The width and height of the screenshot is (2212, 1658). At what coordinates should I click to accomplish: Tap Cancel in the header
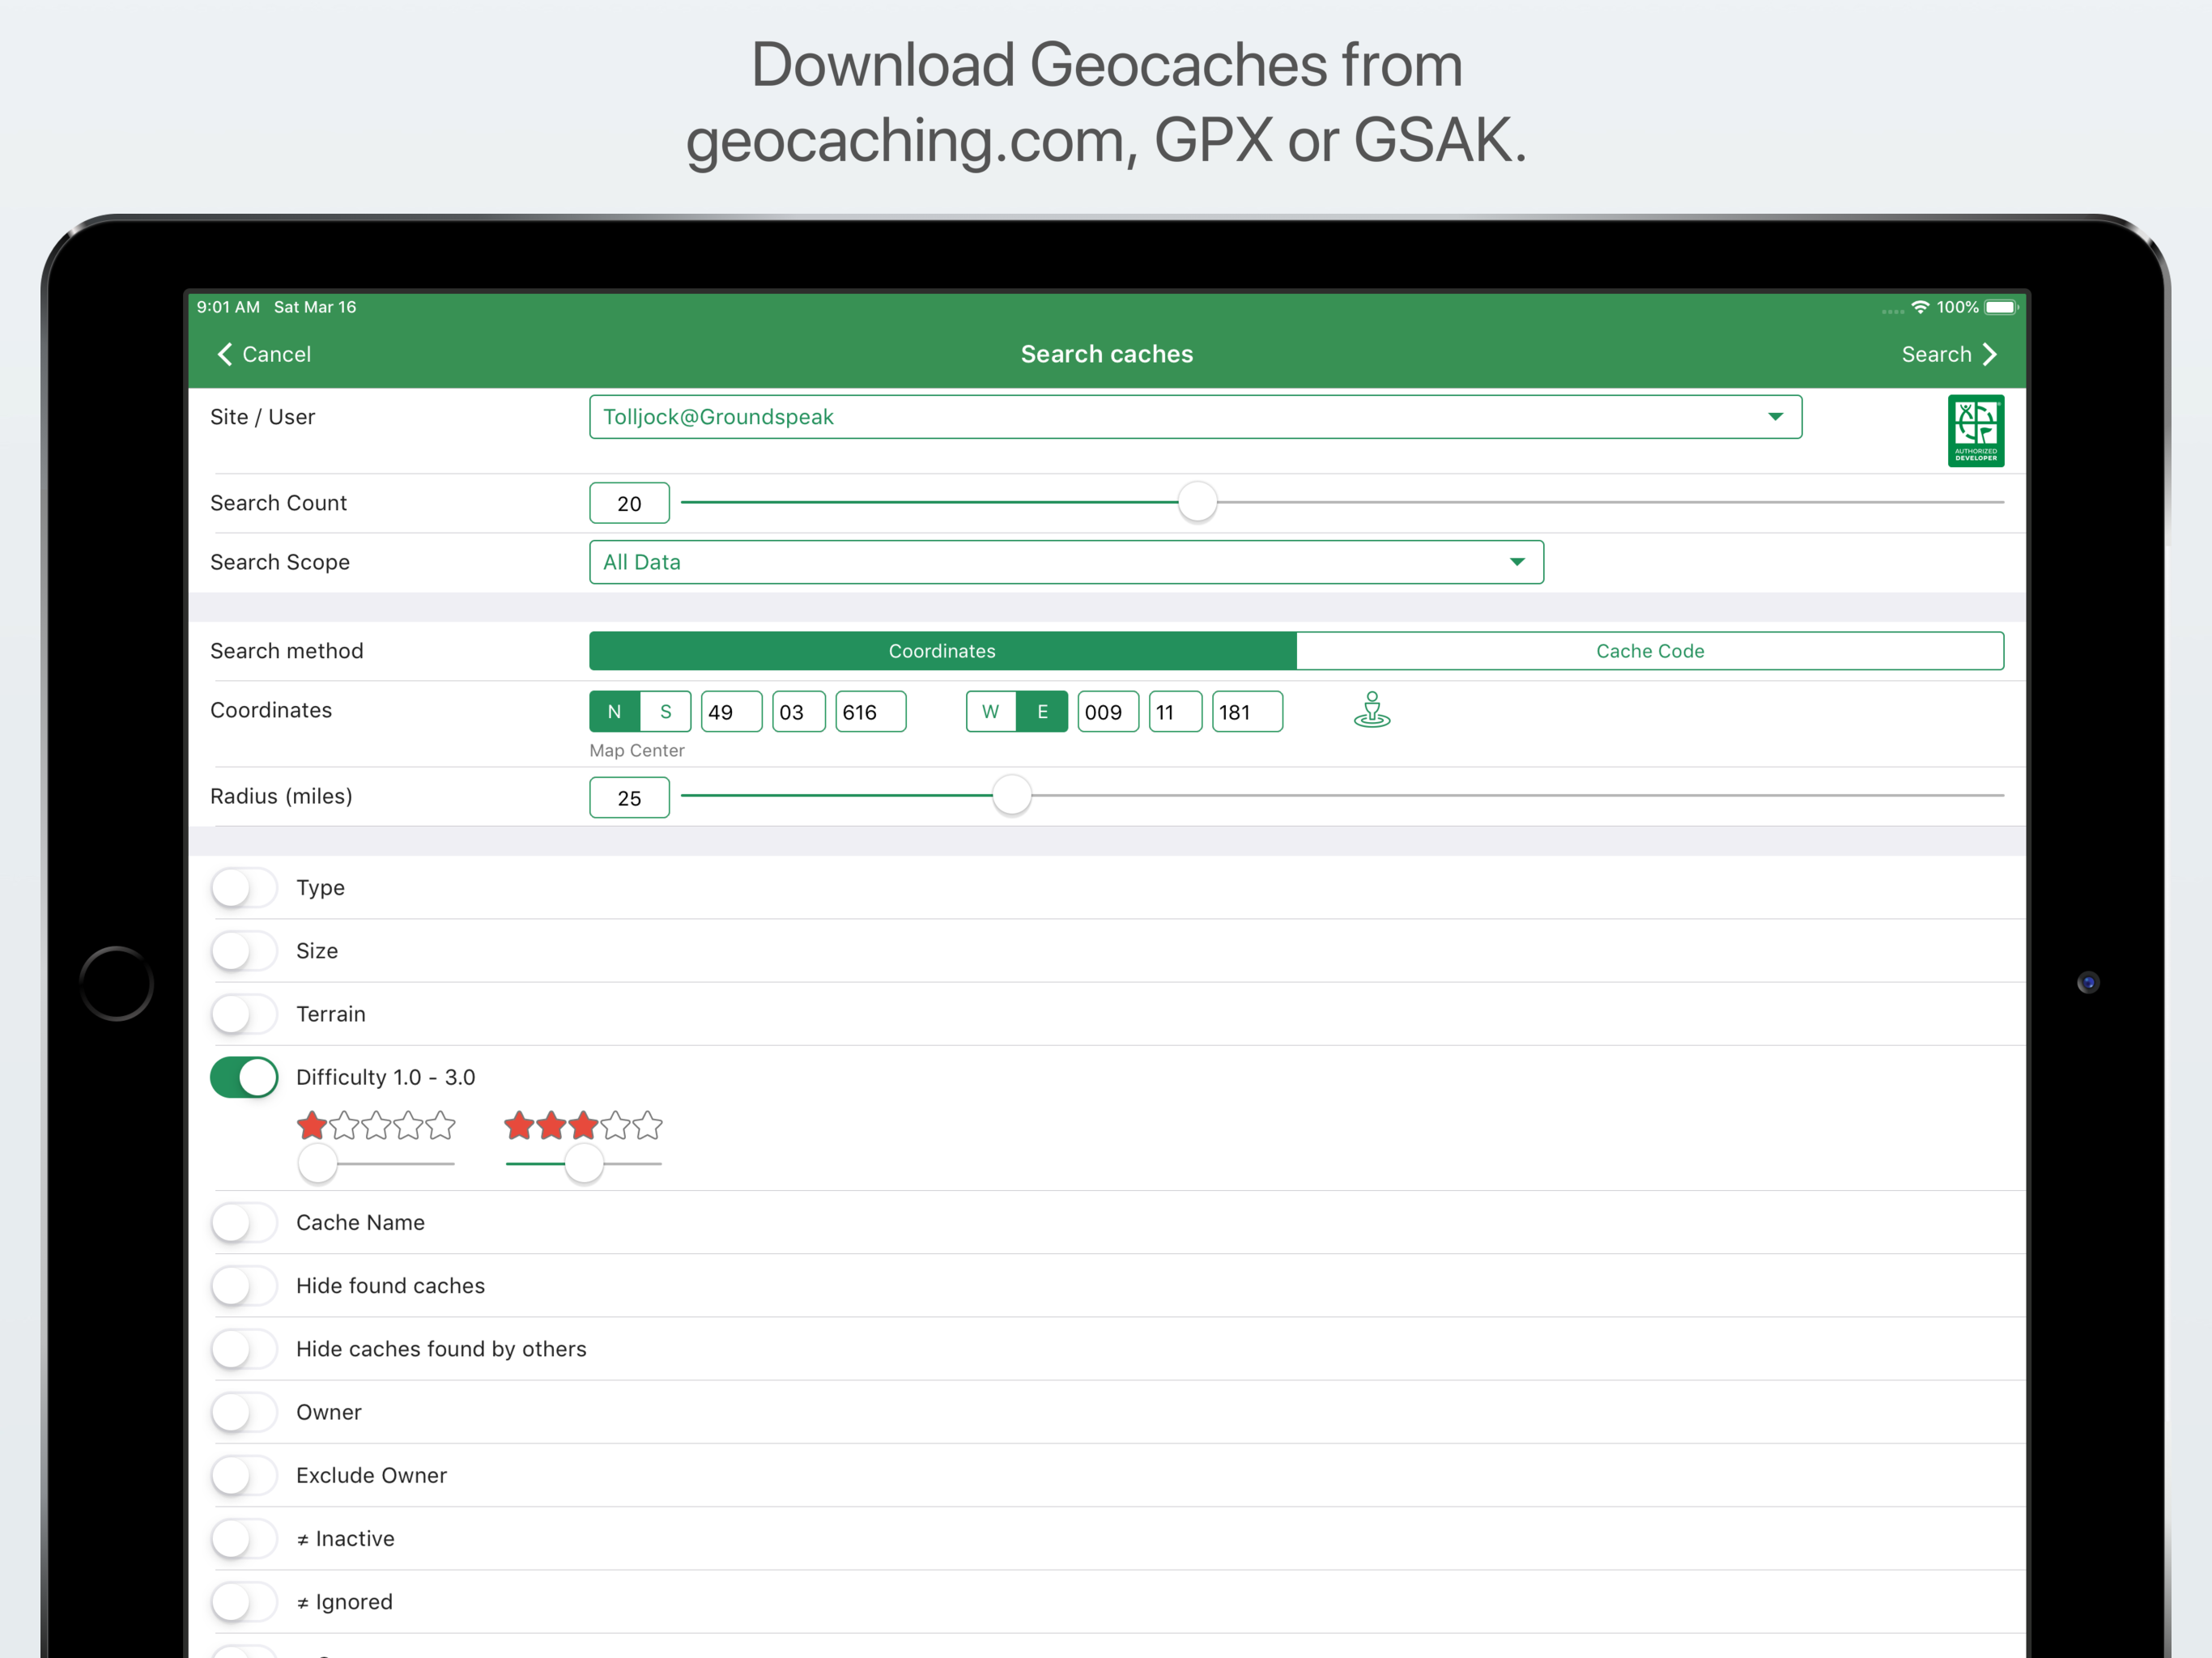[x=276, y=354]
